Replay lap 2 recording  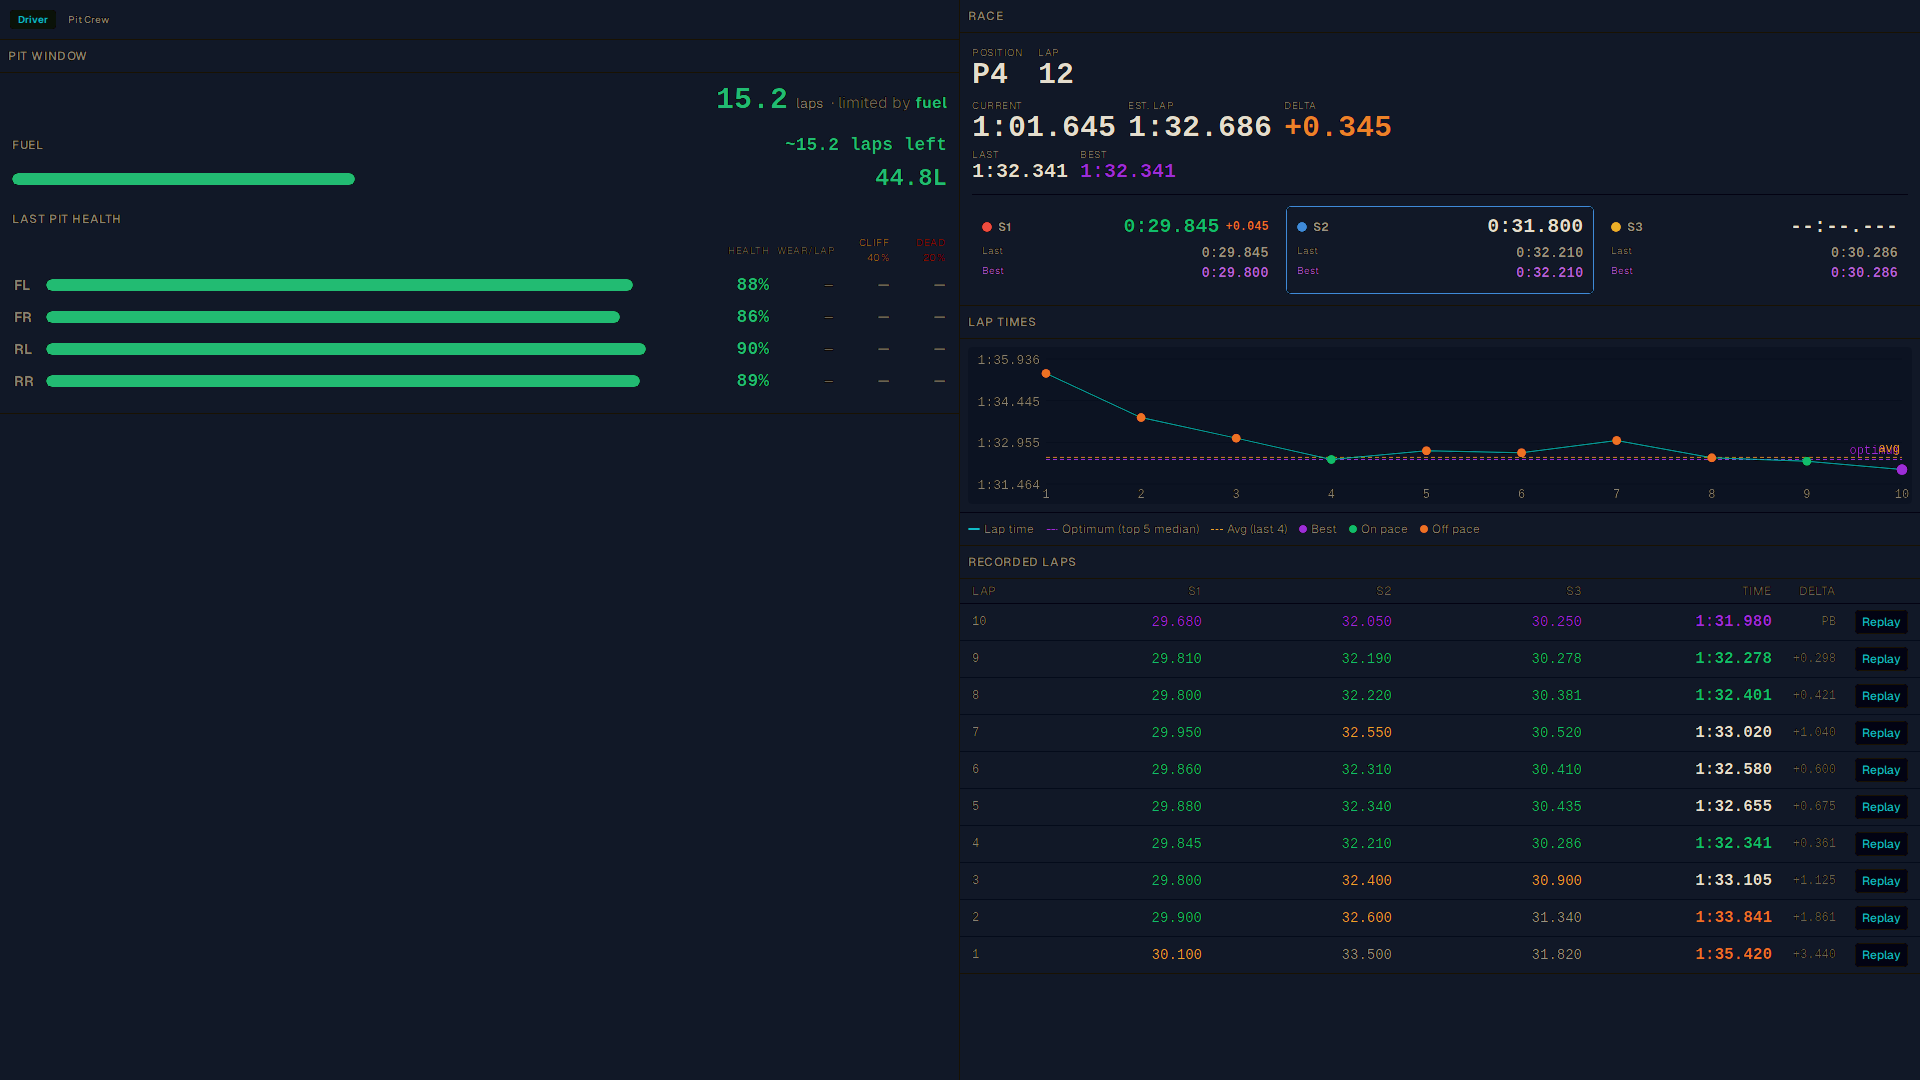coord(1880,918)
